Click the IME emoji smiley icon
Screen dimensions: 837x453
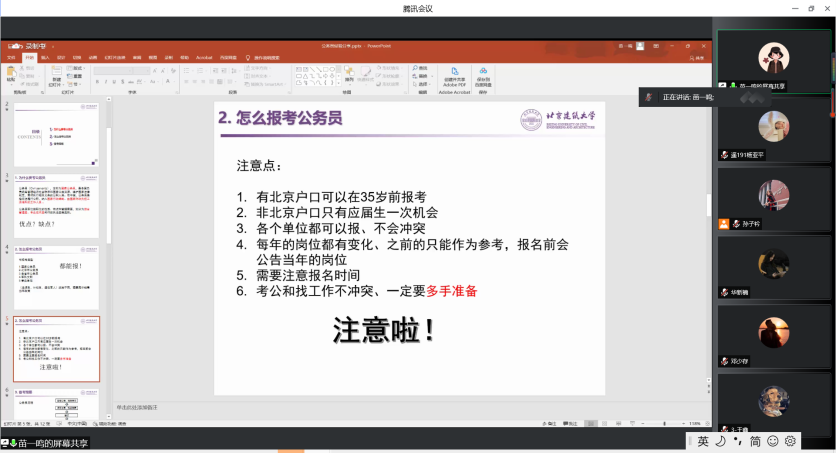click(x=773, y=441)
